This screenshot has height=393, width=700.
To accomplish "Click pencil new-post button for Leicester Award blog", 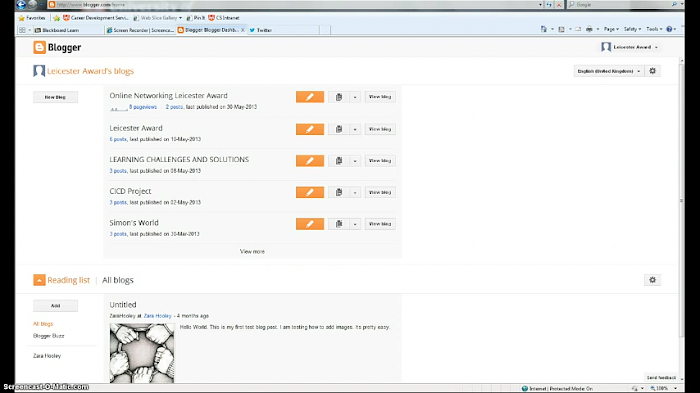I will pyautogui.click(x=310, y=129).
